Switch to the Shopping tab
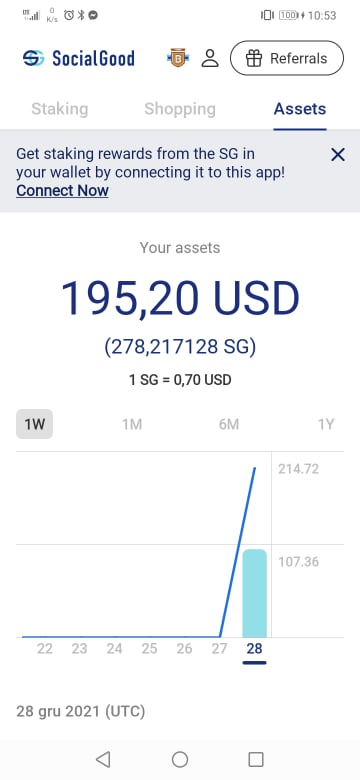The image size is (360, 780). (x=180, y=109)
